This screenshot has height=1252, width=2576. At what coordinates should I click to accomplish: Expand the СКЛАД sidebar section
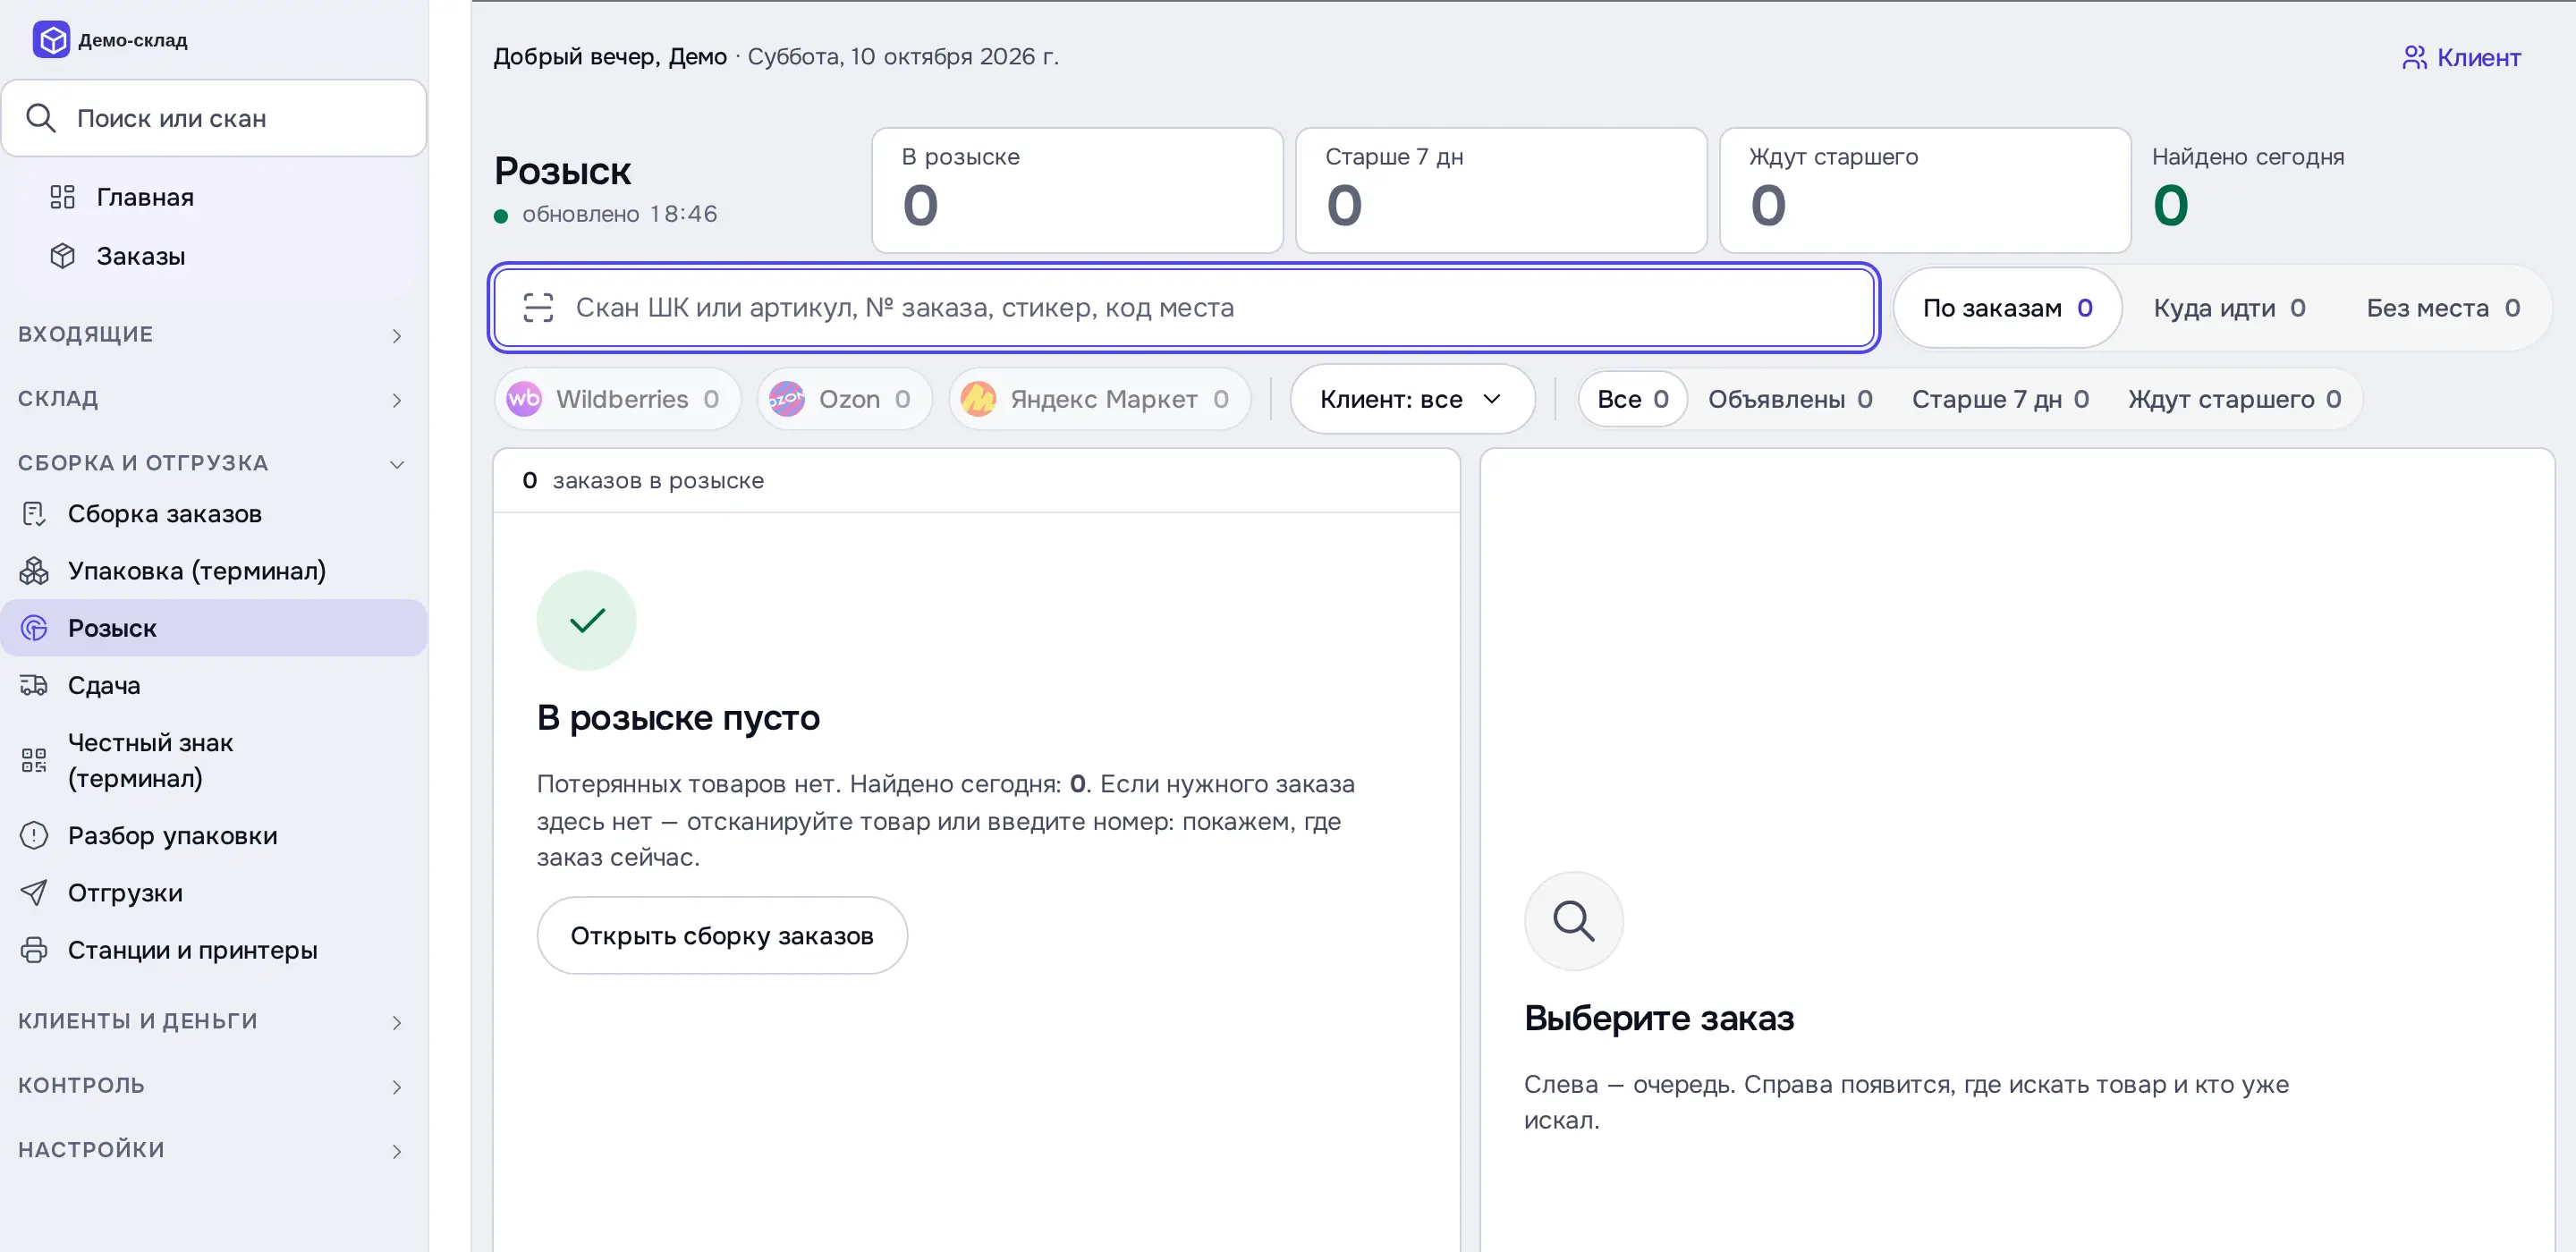[213, 399]
